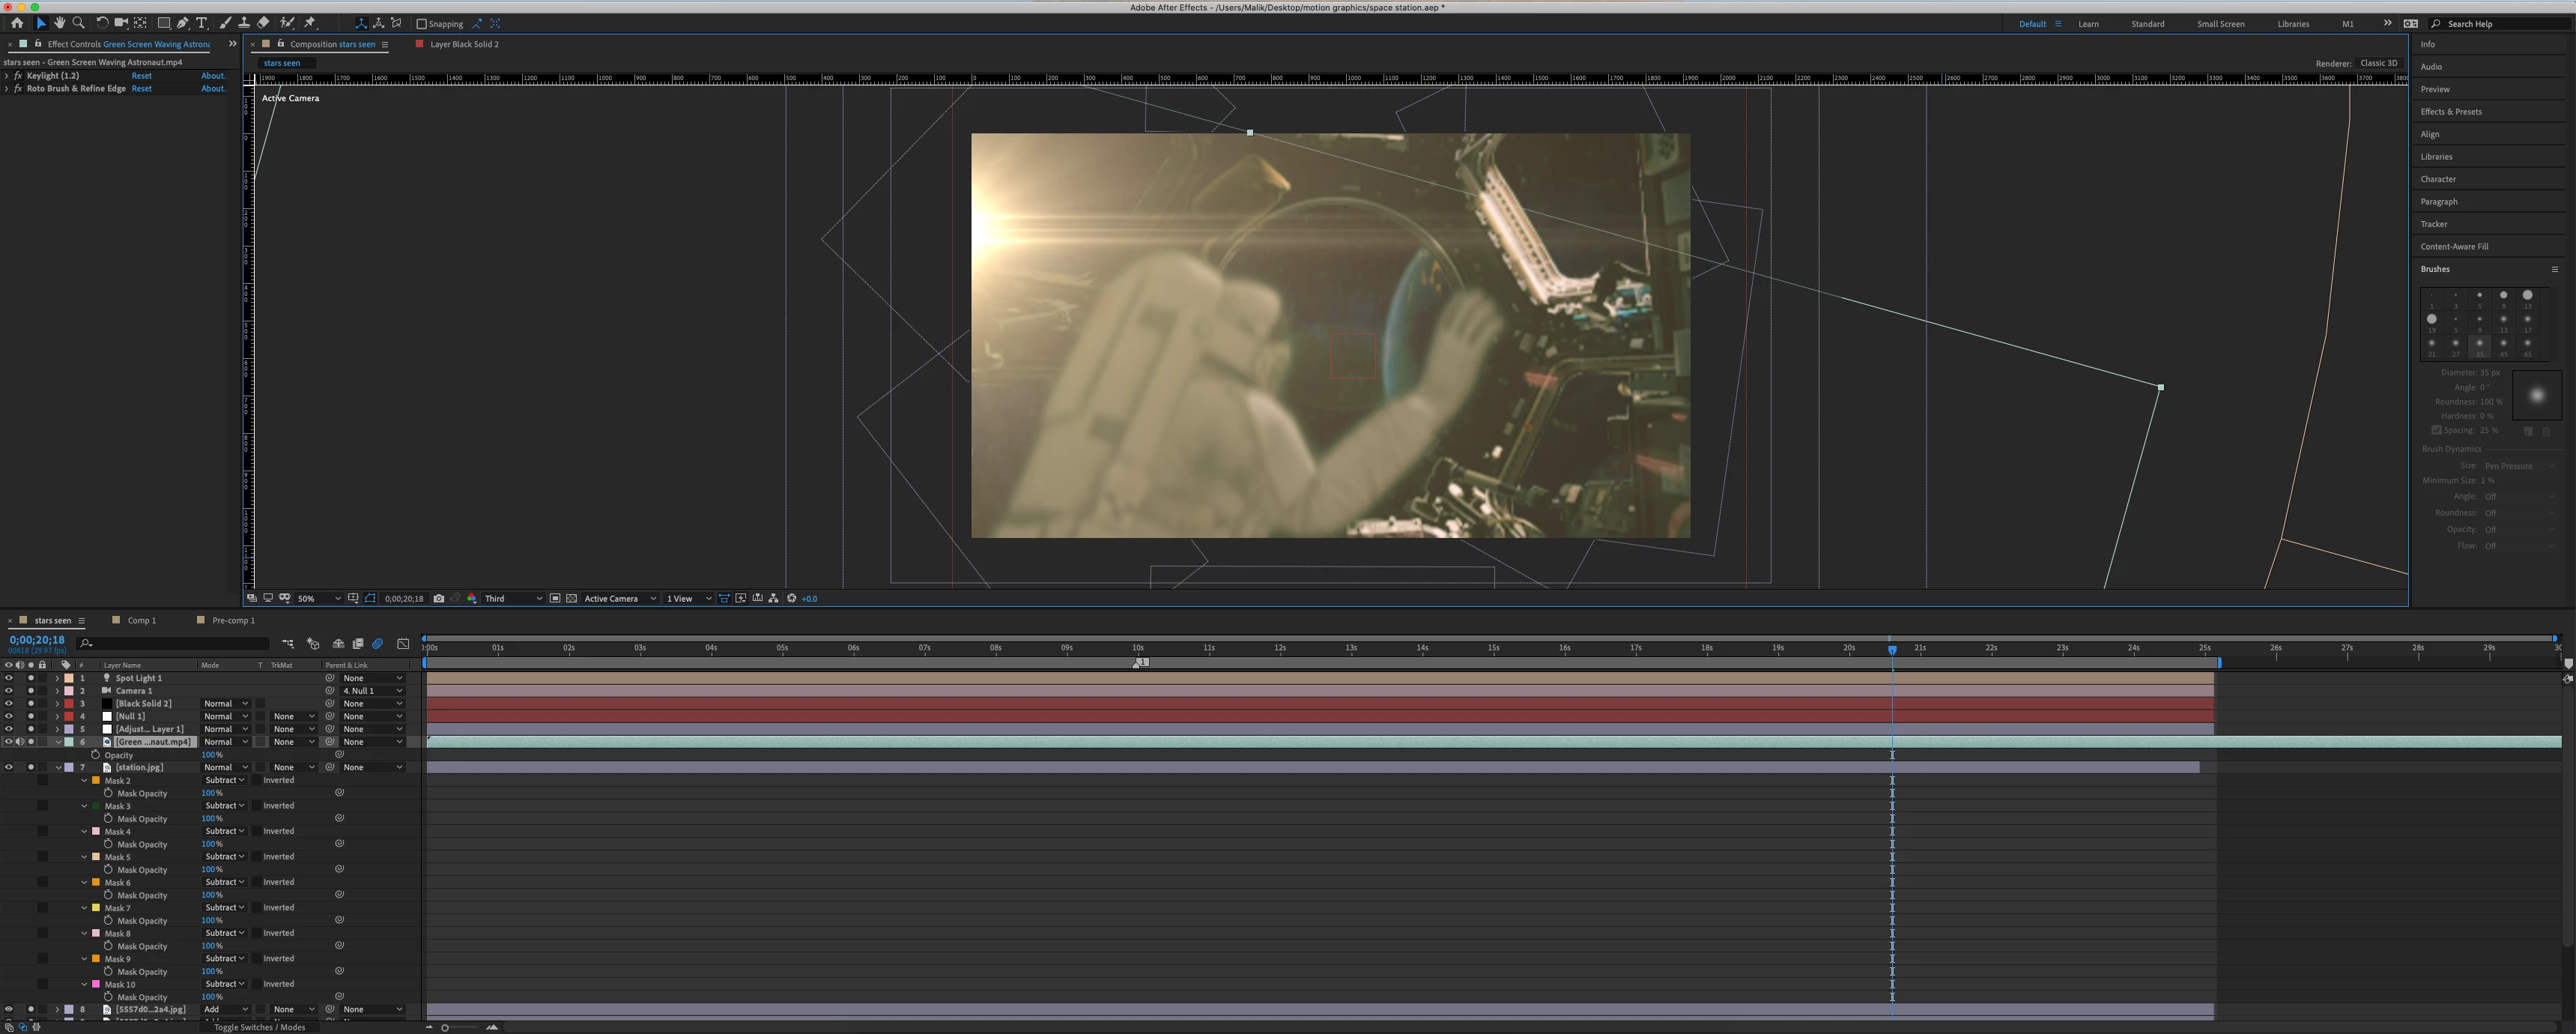The image size is (2576, 1034).
Task: Select the Zoom tool in the toolbar
Action: (78, 23)
